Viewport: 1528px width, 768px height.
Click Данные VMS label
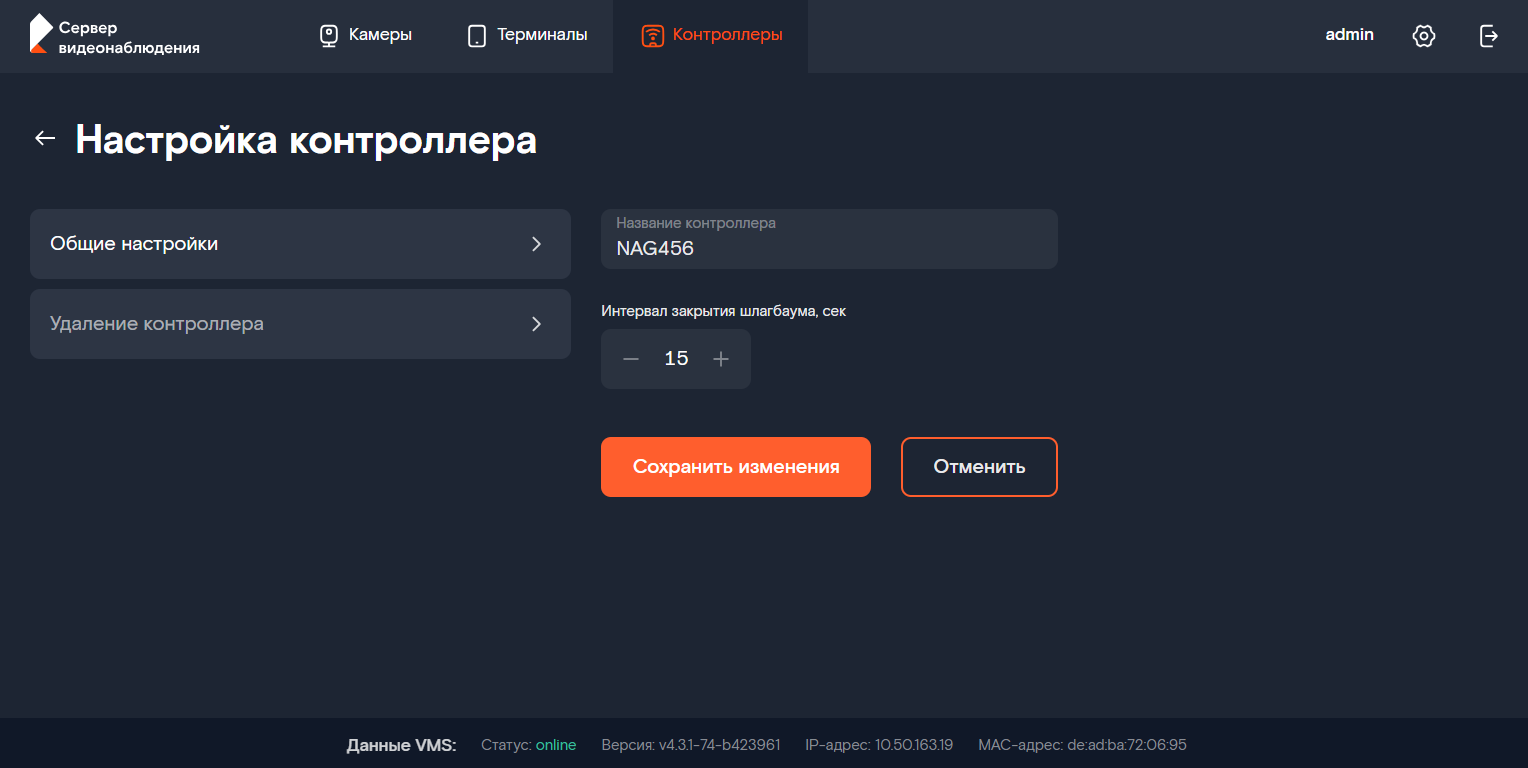click(401, 745)
